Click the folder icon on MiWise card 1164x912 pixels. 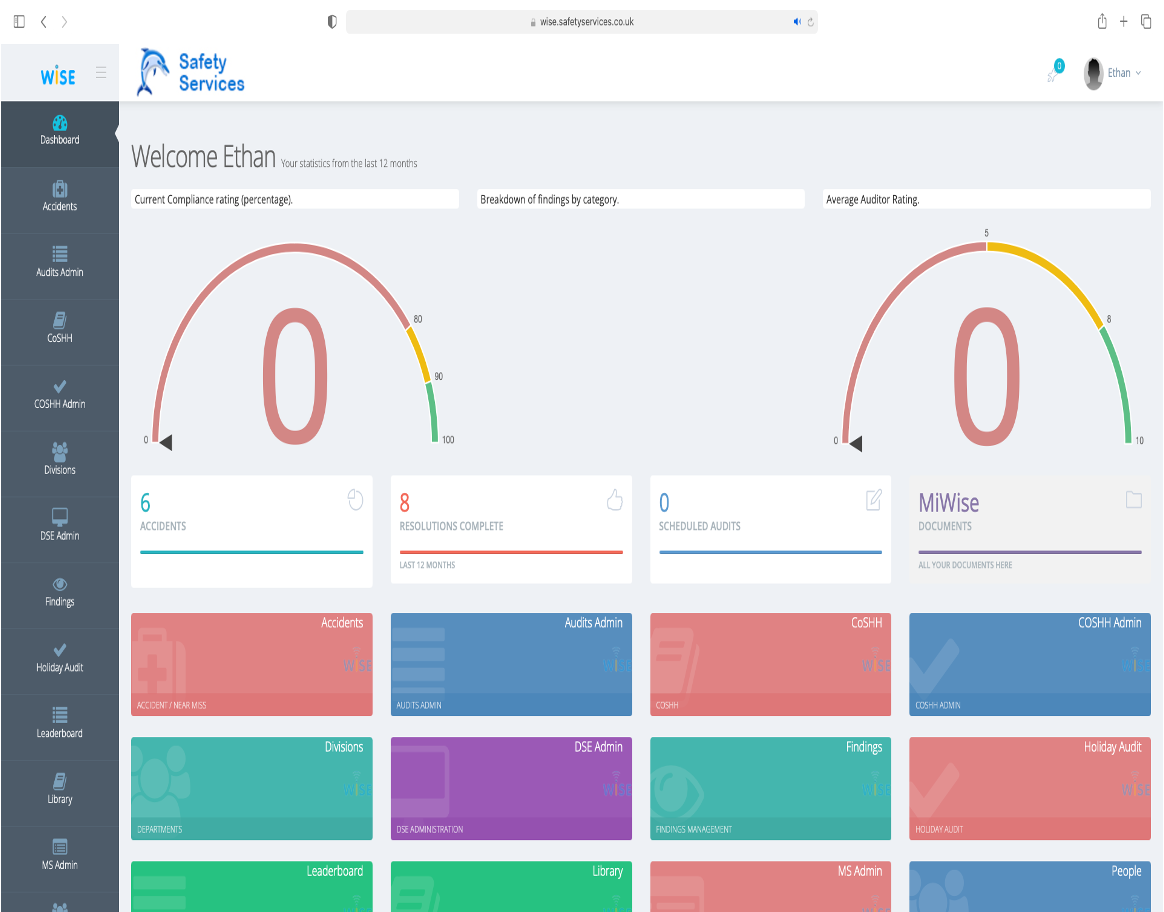[1134, 499]
